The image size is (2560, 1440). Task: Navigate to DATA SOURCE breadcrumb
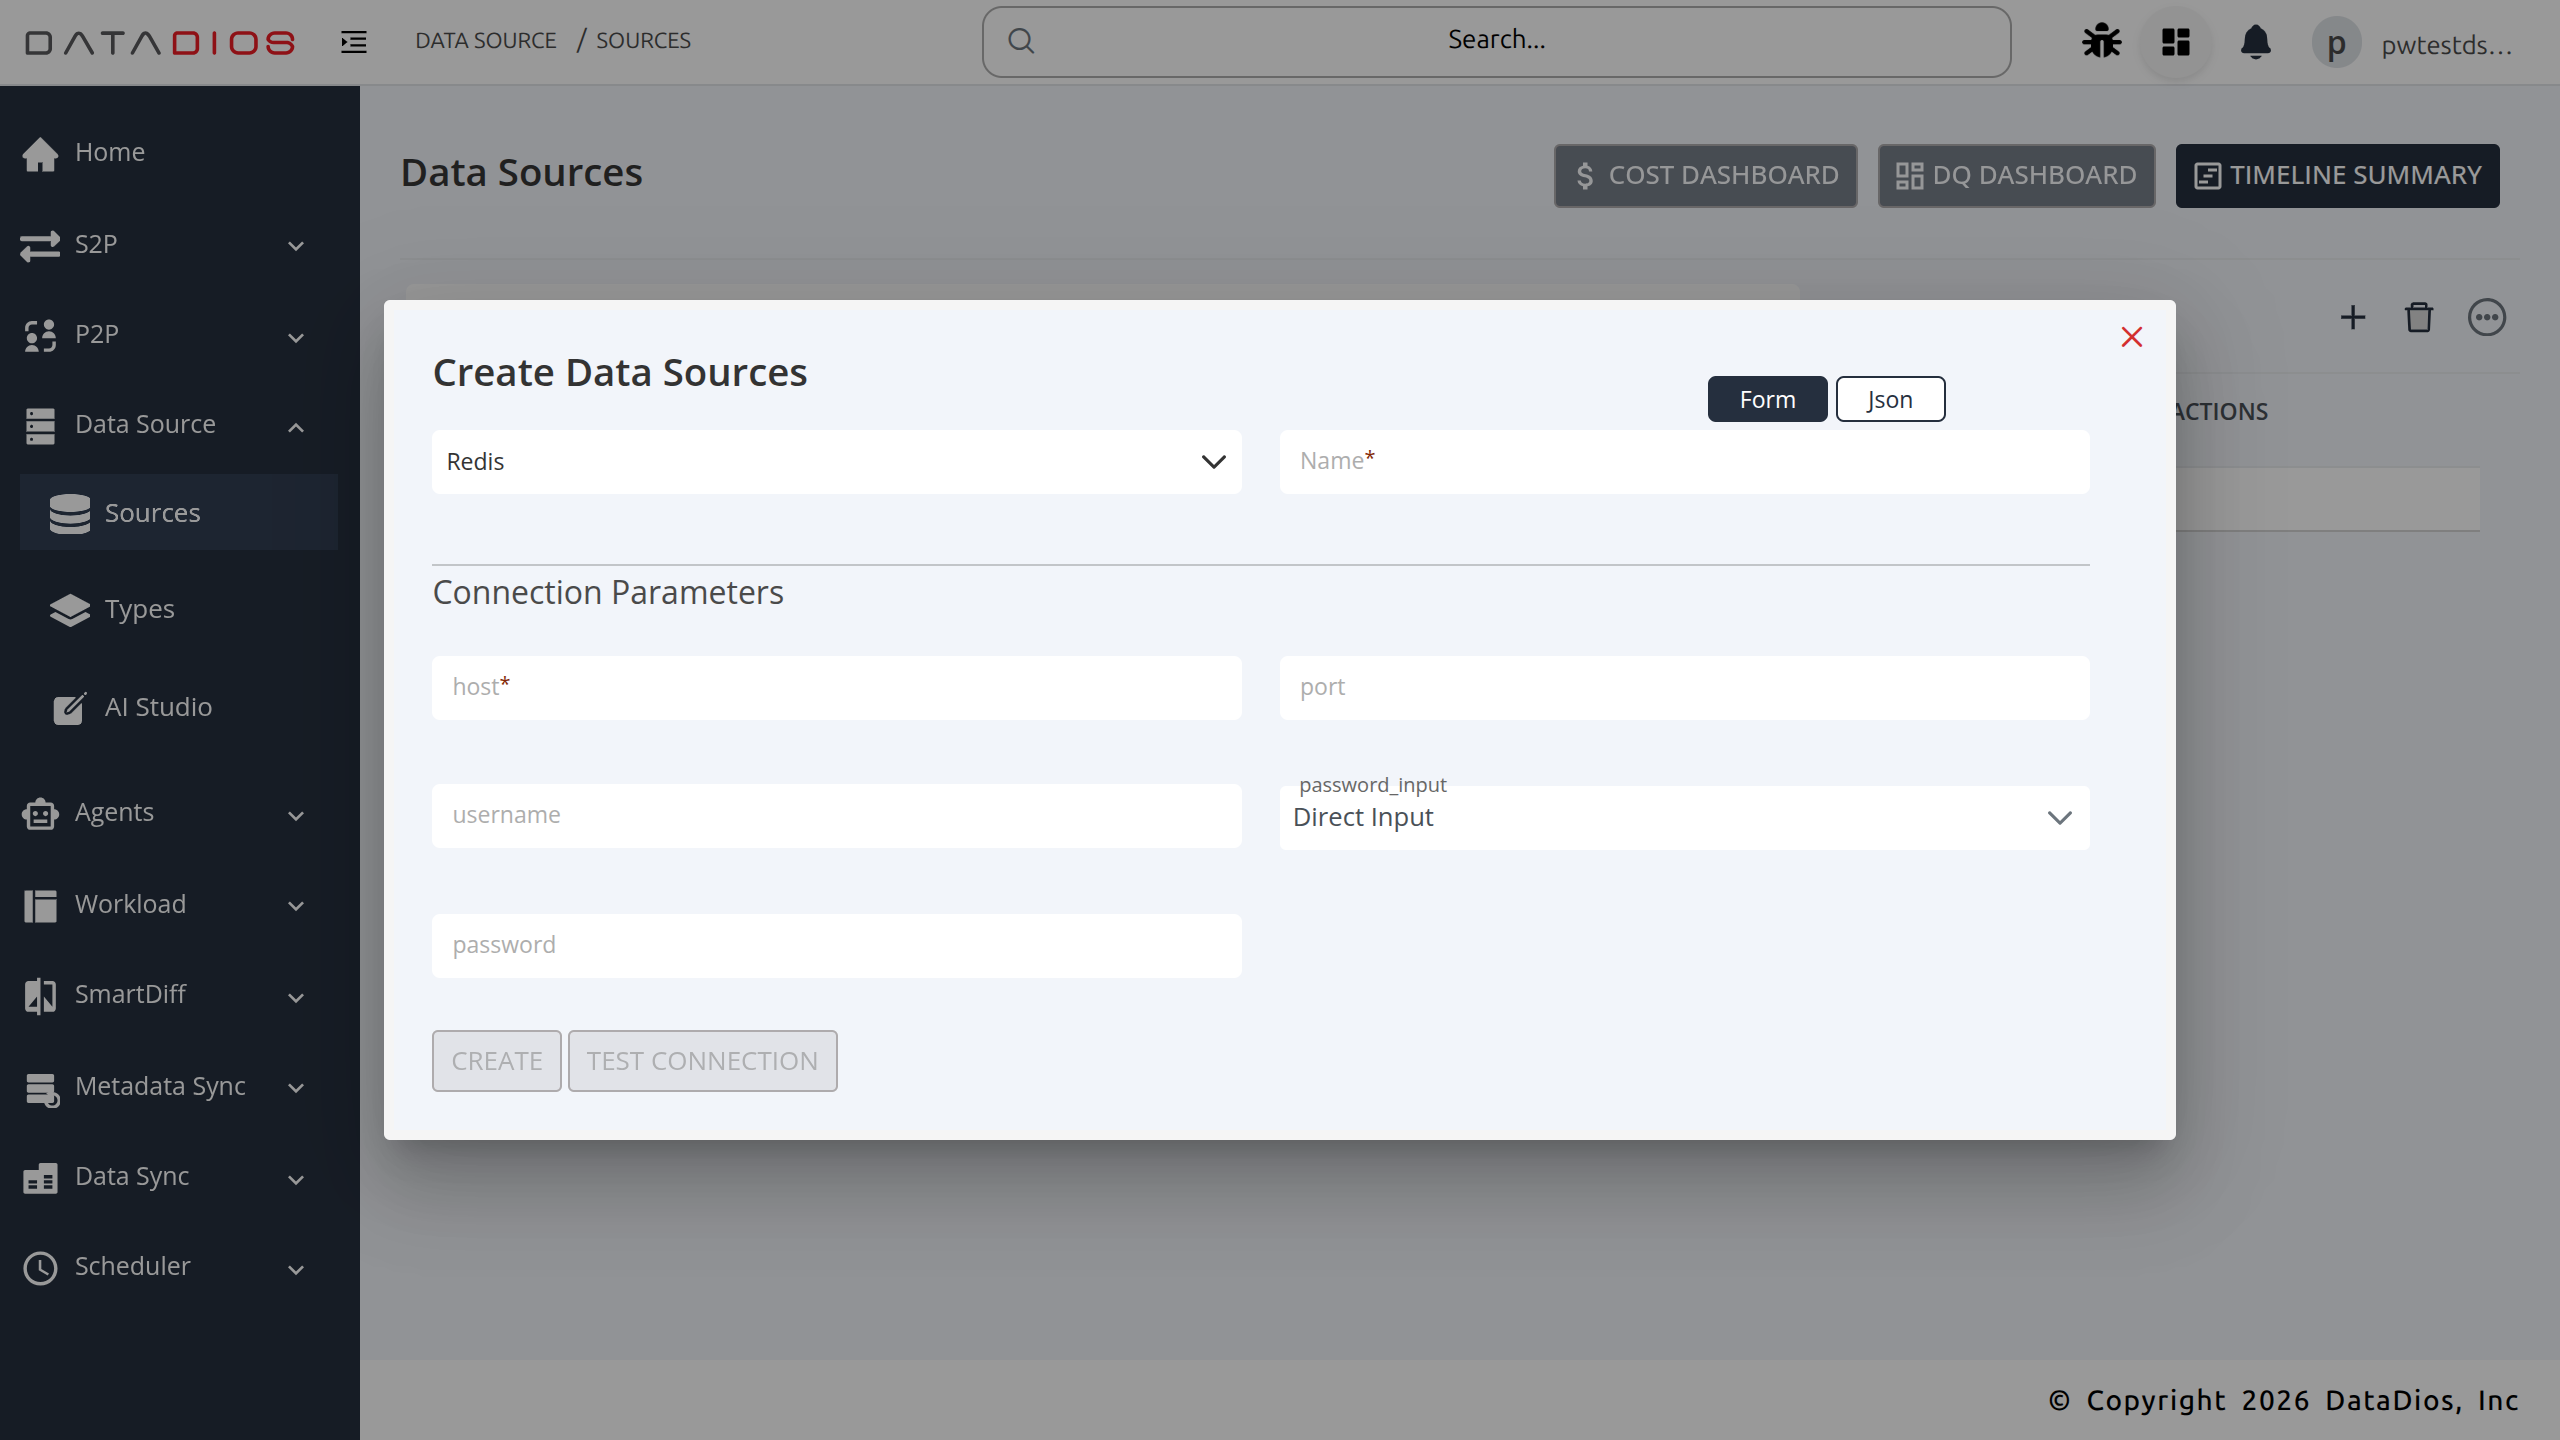pos(486,40)
